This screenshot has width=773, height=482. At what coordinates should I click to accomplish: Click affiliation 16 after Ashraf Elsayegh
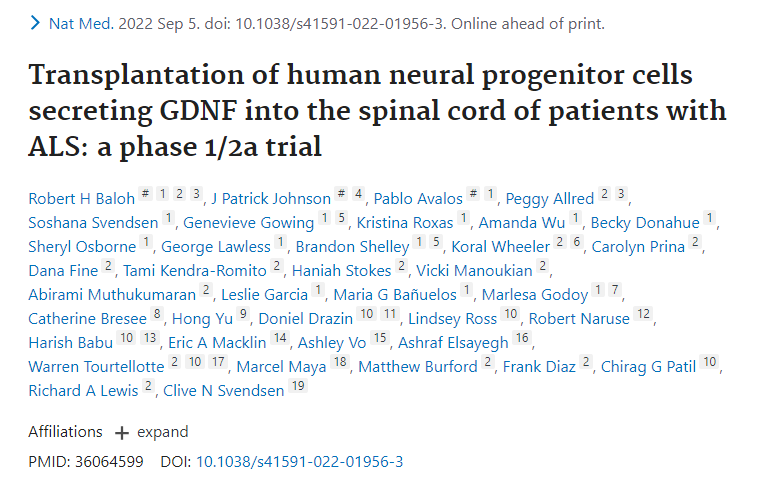tap(522, 339)
